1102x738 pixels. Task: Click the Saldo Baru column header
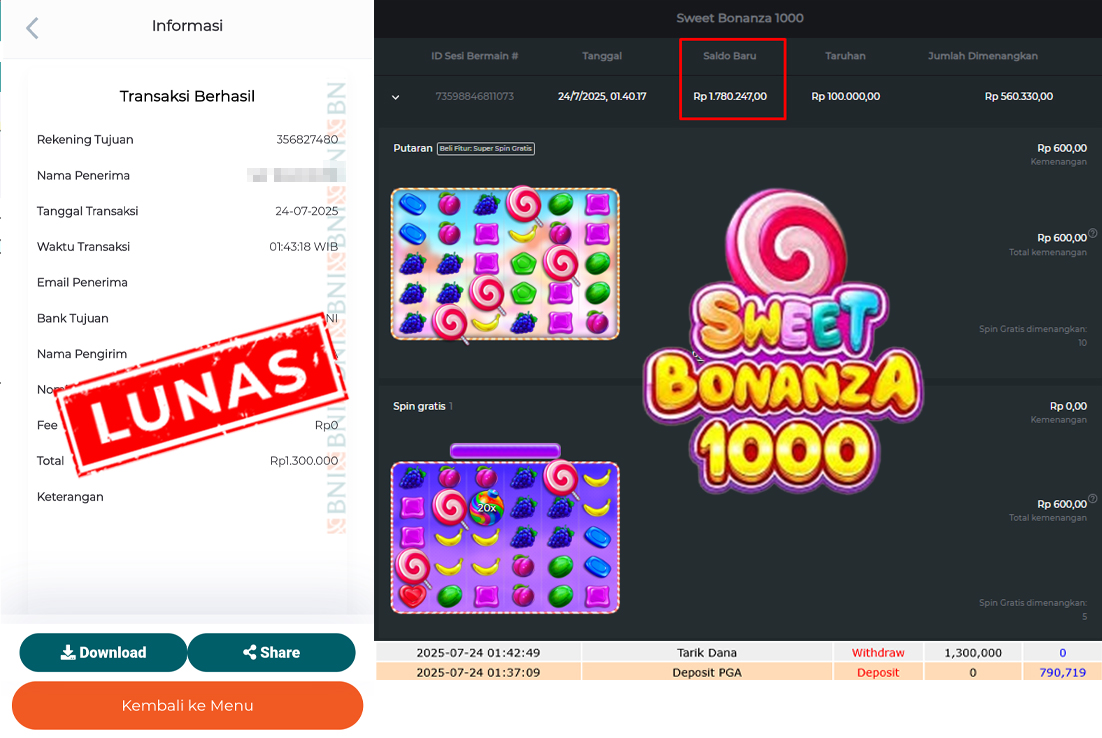[730, 56]
